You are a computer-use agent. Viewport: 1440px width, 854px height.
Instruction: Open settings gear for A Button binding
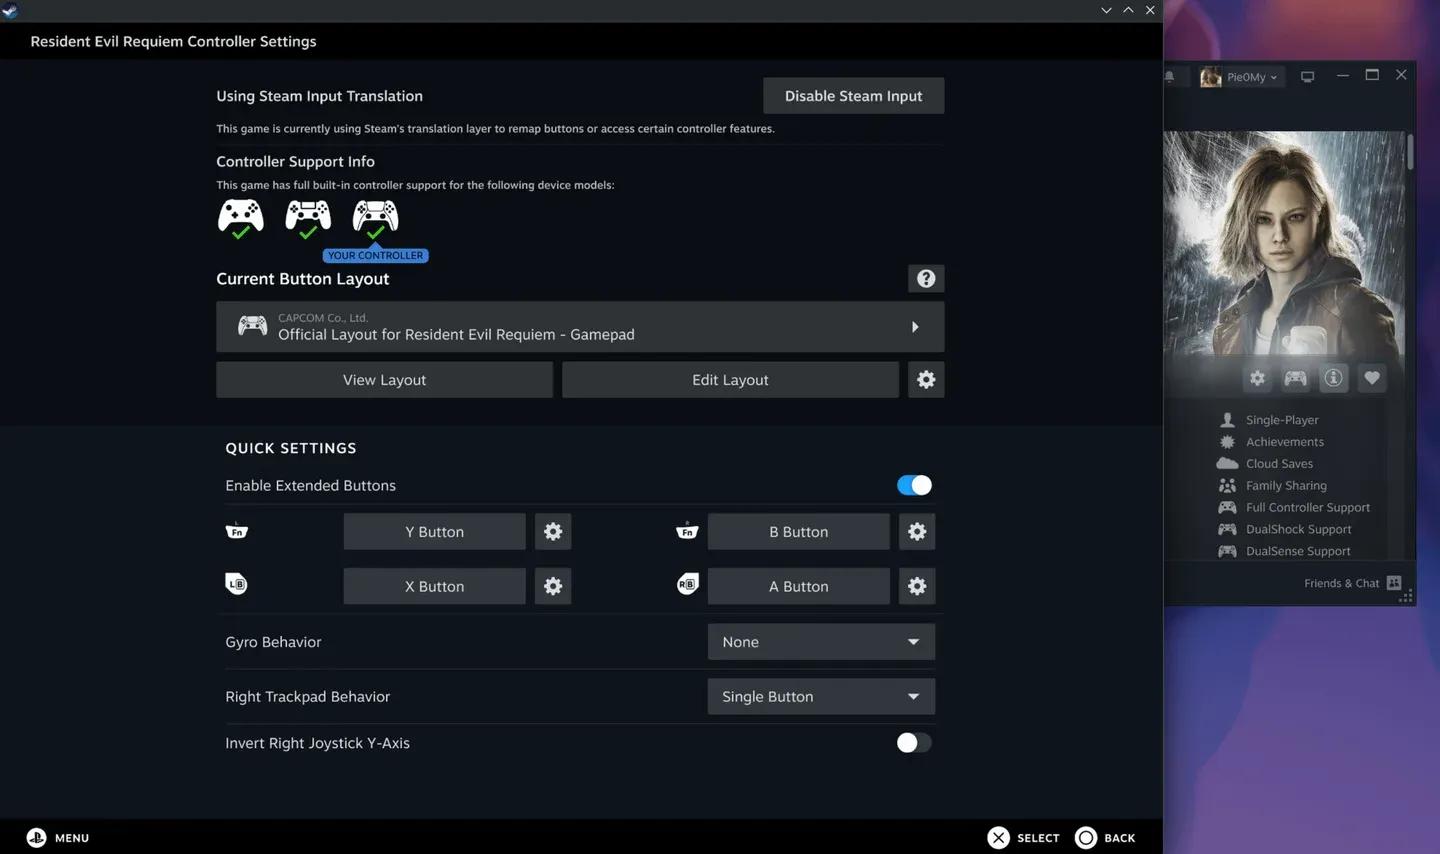(917, 586)
